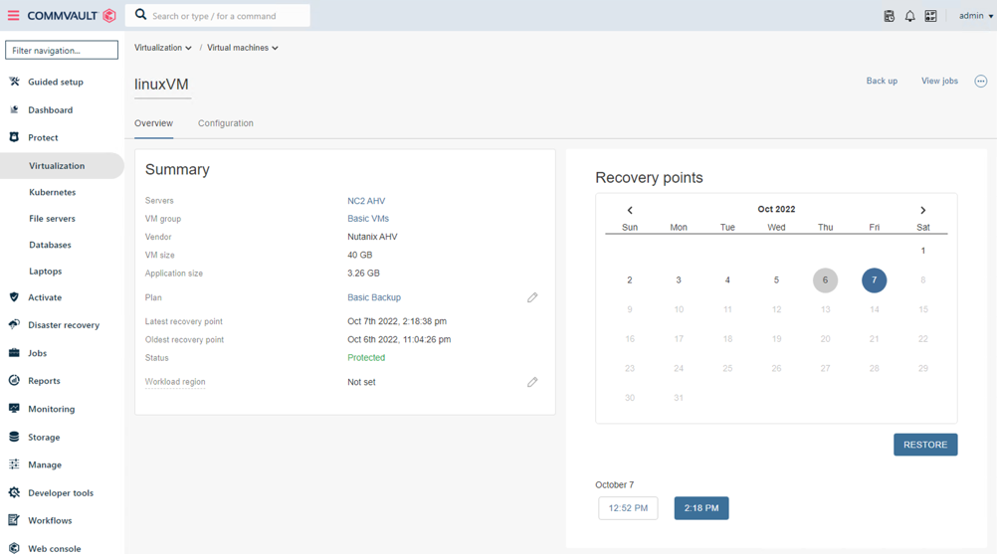Go to the next month in the calendar
Screen dimensions: 1002x559
[x=923, y=210]
